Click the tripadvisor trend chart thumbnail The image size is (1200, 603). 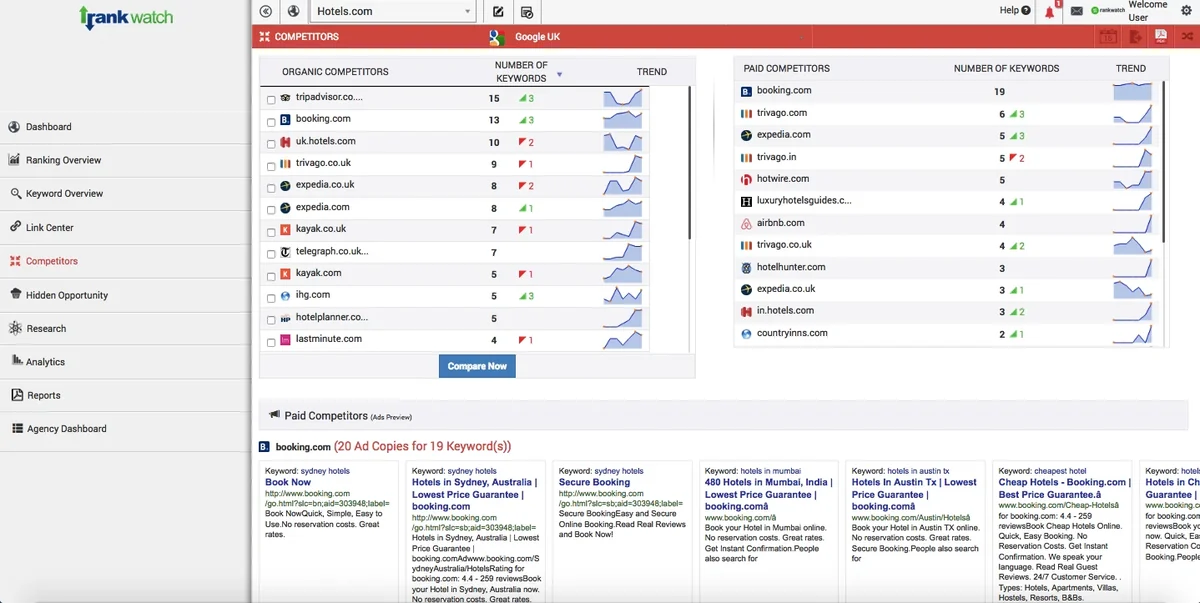pos(622,98)
